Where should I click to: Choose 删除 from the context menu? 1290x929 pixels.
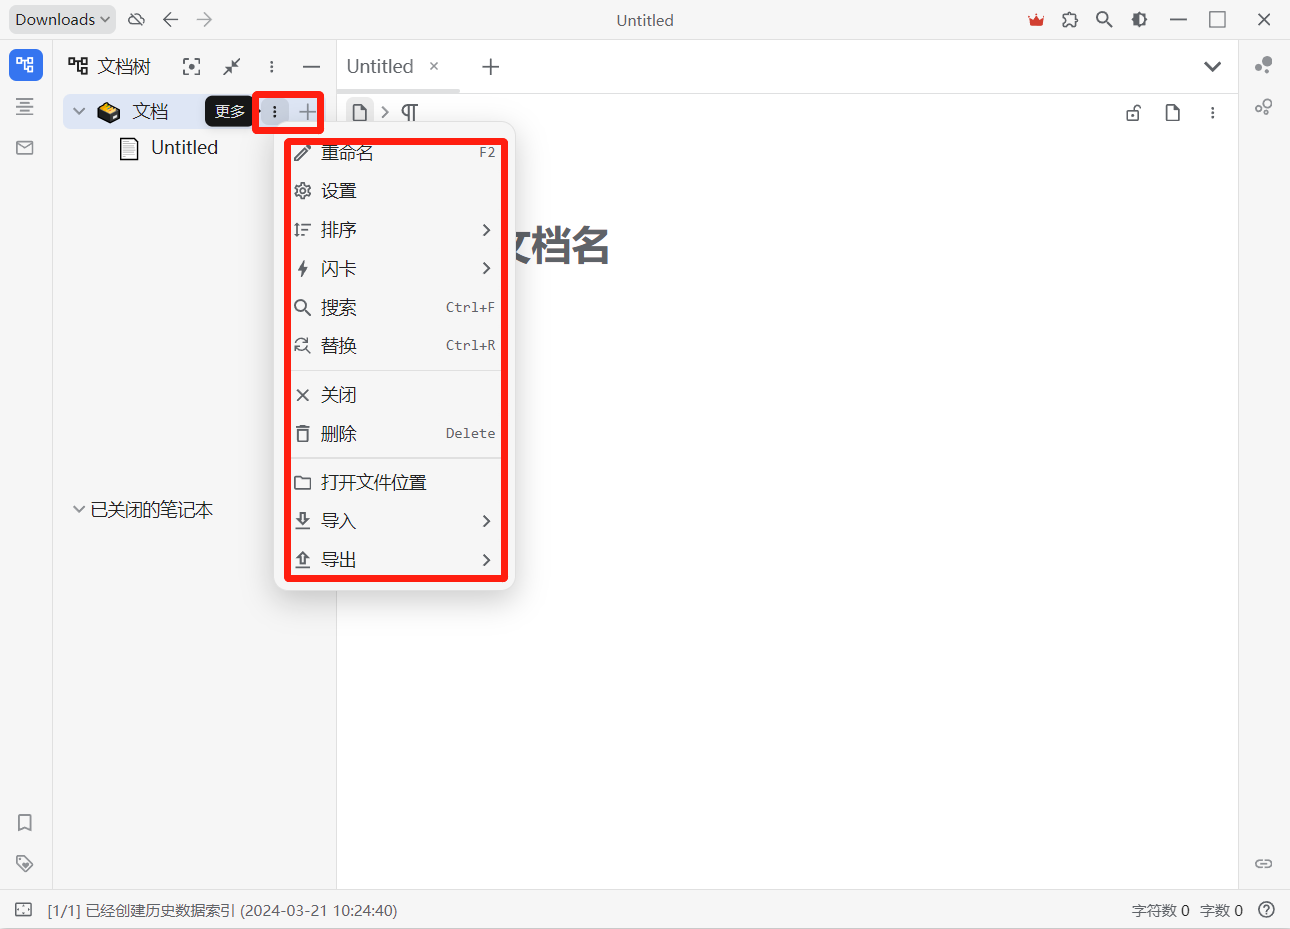[397, 433]
